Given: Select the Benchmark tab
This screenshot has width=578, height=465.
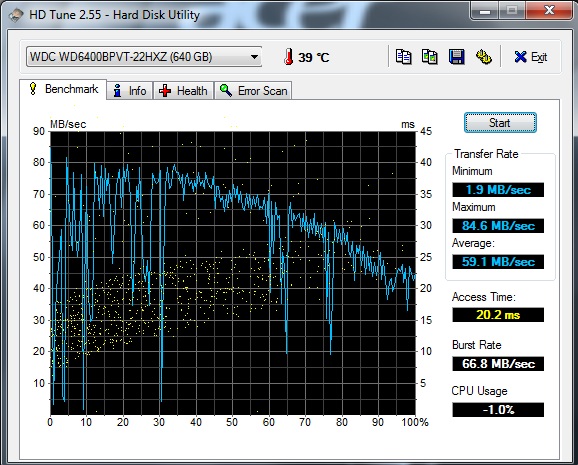Looking at the screenshot, I should [x=63, y=89].
